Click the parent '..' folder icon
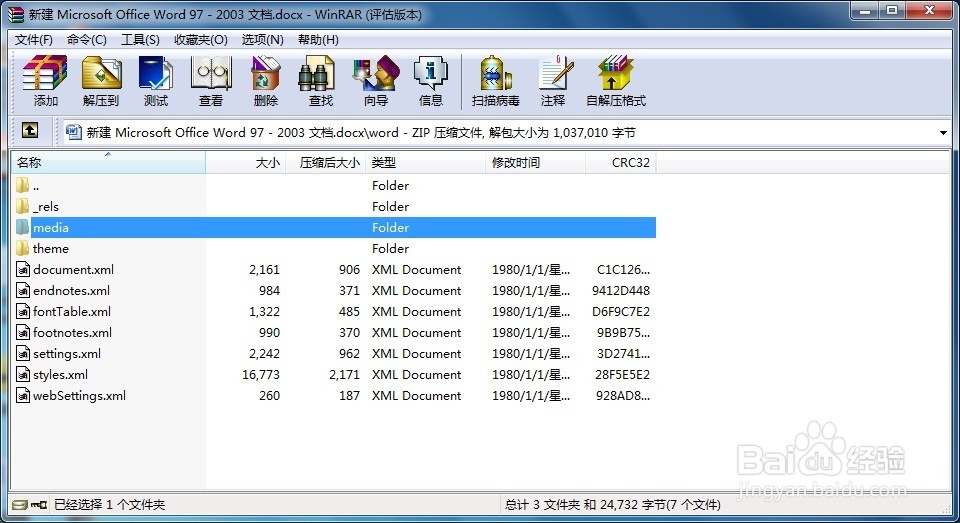 click(23, 185)
